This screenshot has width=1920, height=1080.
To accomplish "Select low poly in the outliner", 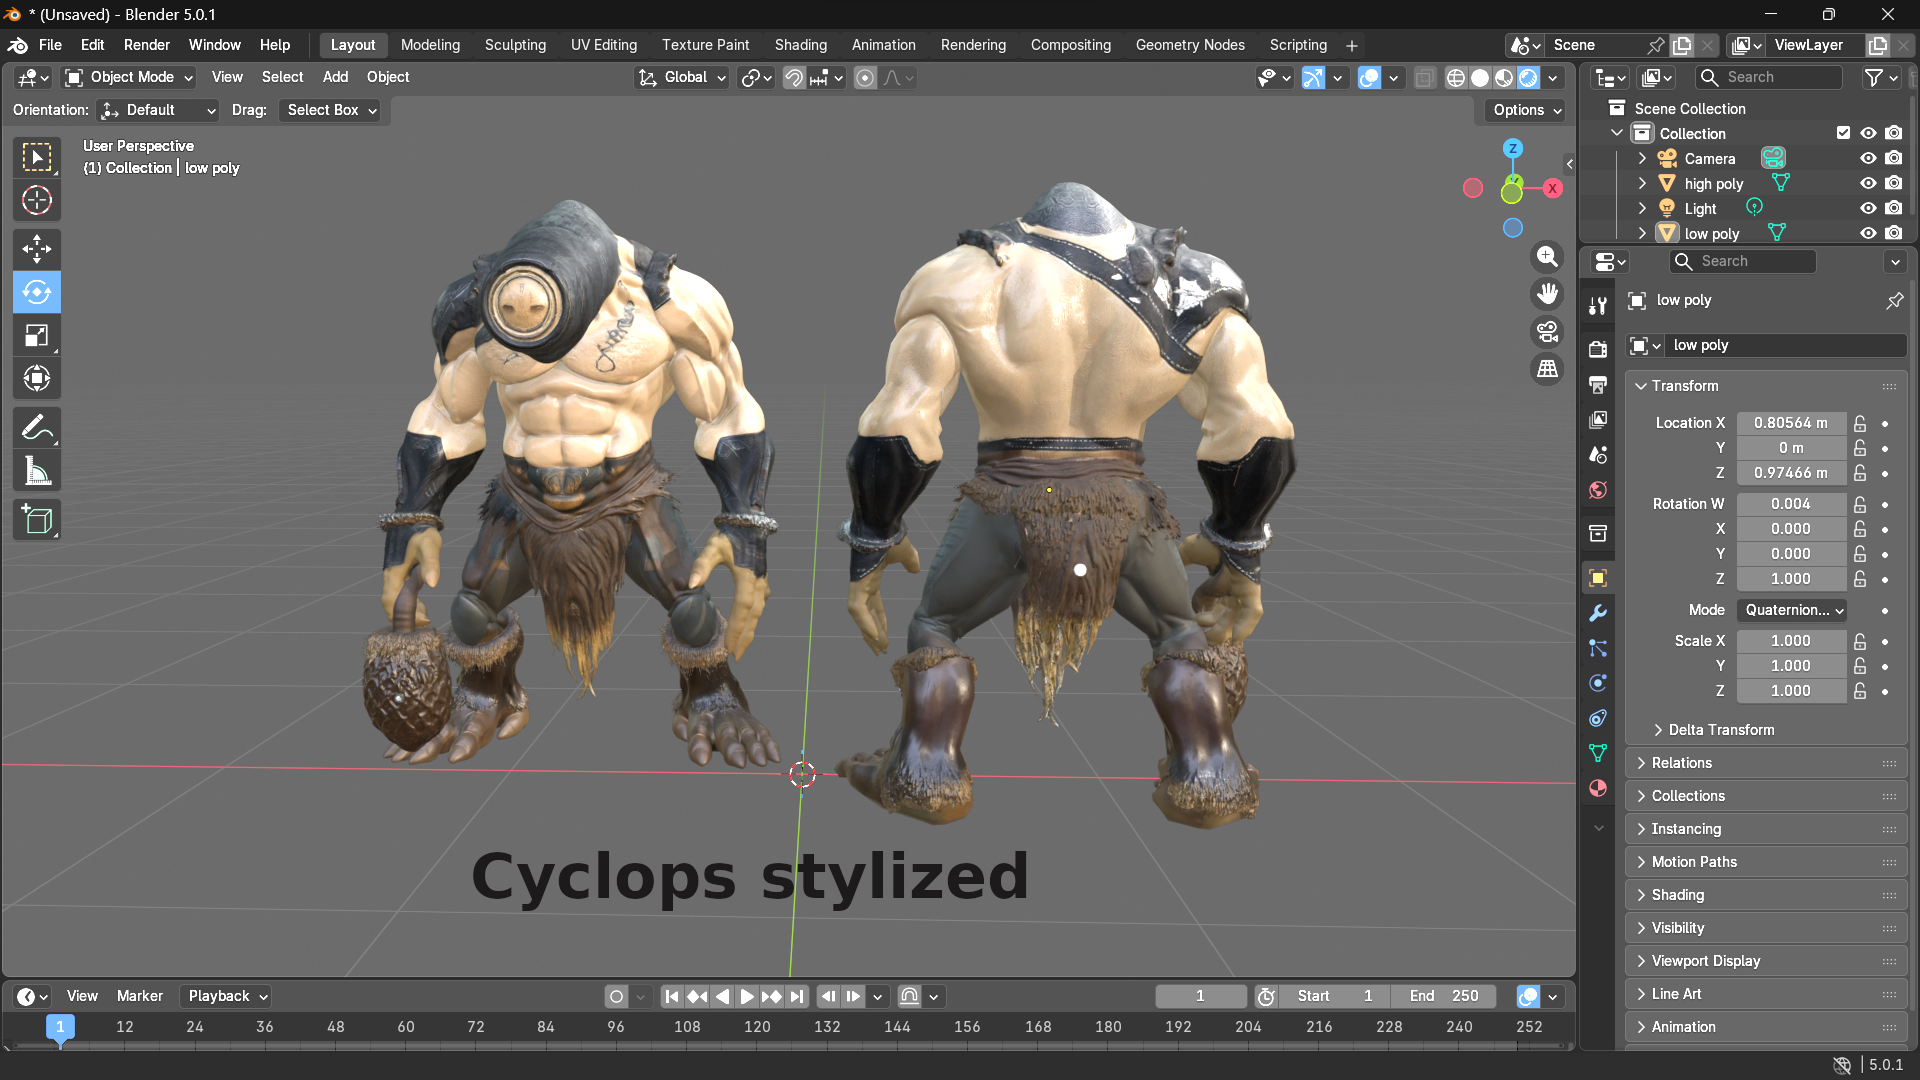I will point(1711,233).
